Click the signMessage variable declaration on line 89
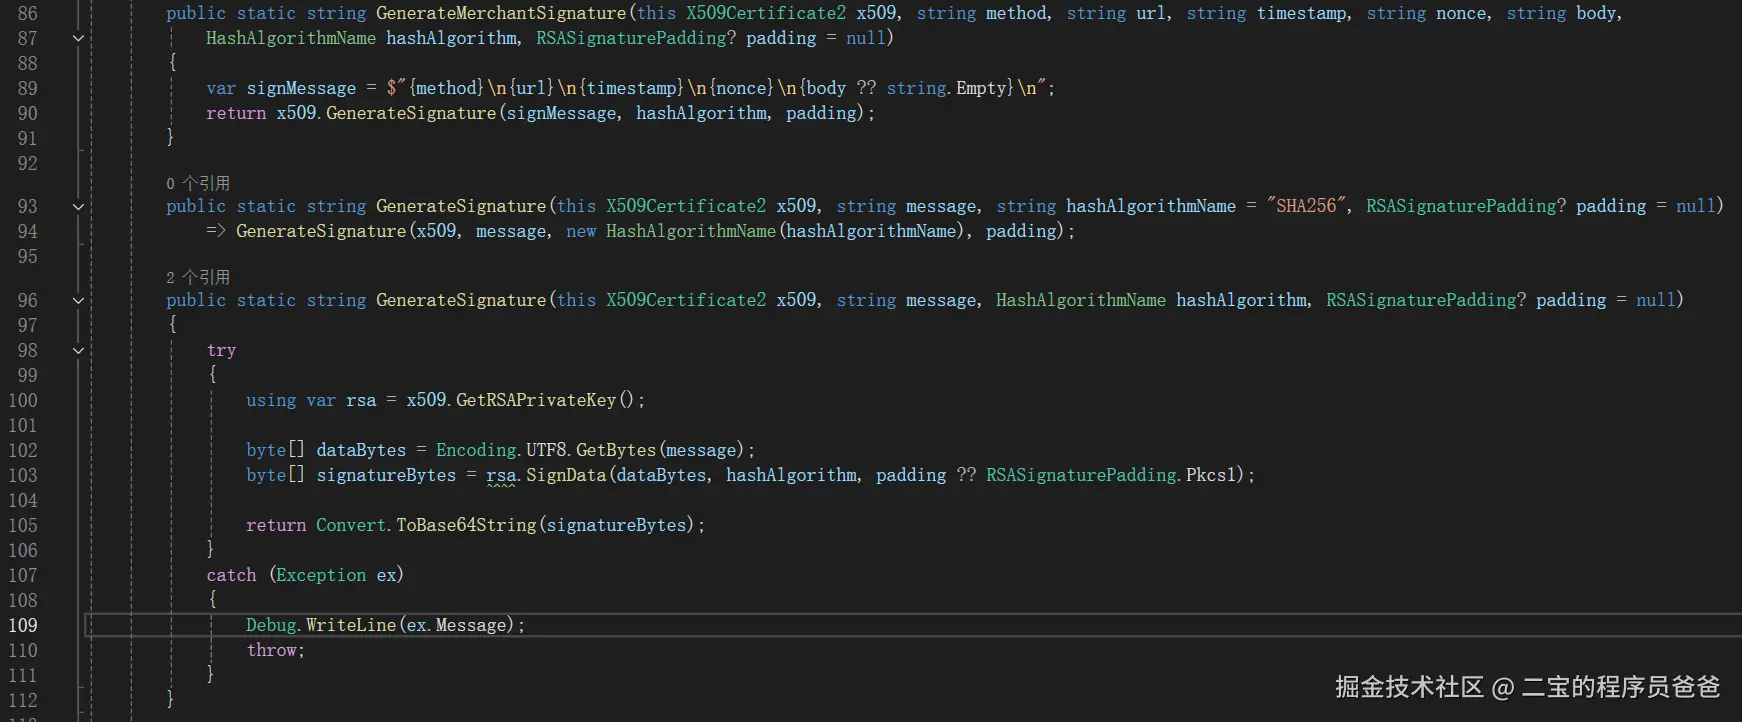This screenshot has height=722, width=1742. pyautogui.click(x=301, y=88)
